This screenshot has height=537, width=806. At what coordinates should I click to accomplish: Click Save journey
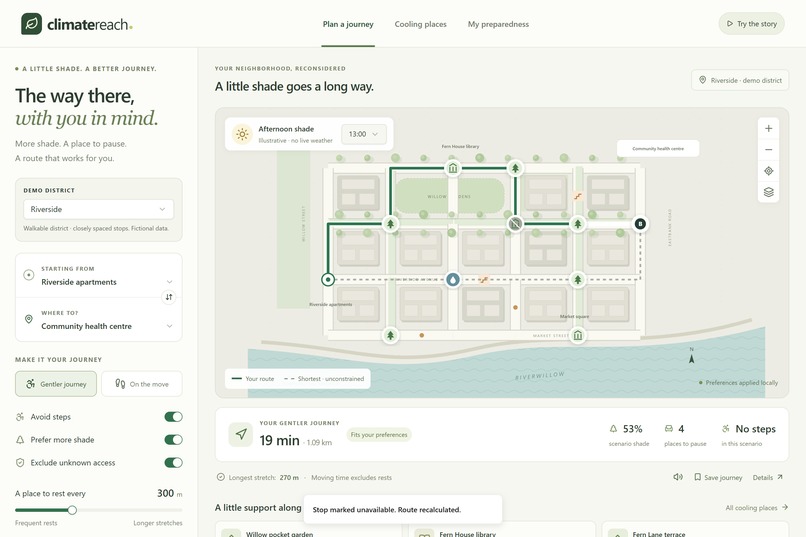click(x=718, y=477)
